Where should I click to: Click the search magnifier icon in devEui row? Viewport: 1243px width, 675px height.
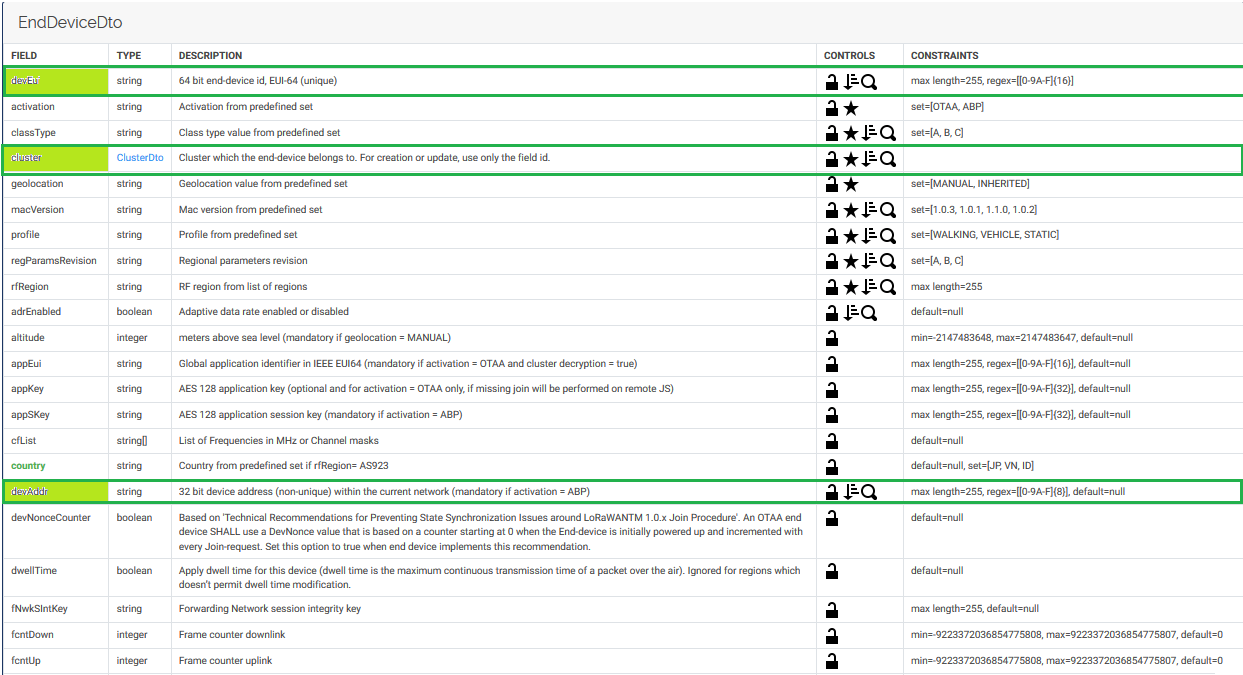[x=869, y=82]
